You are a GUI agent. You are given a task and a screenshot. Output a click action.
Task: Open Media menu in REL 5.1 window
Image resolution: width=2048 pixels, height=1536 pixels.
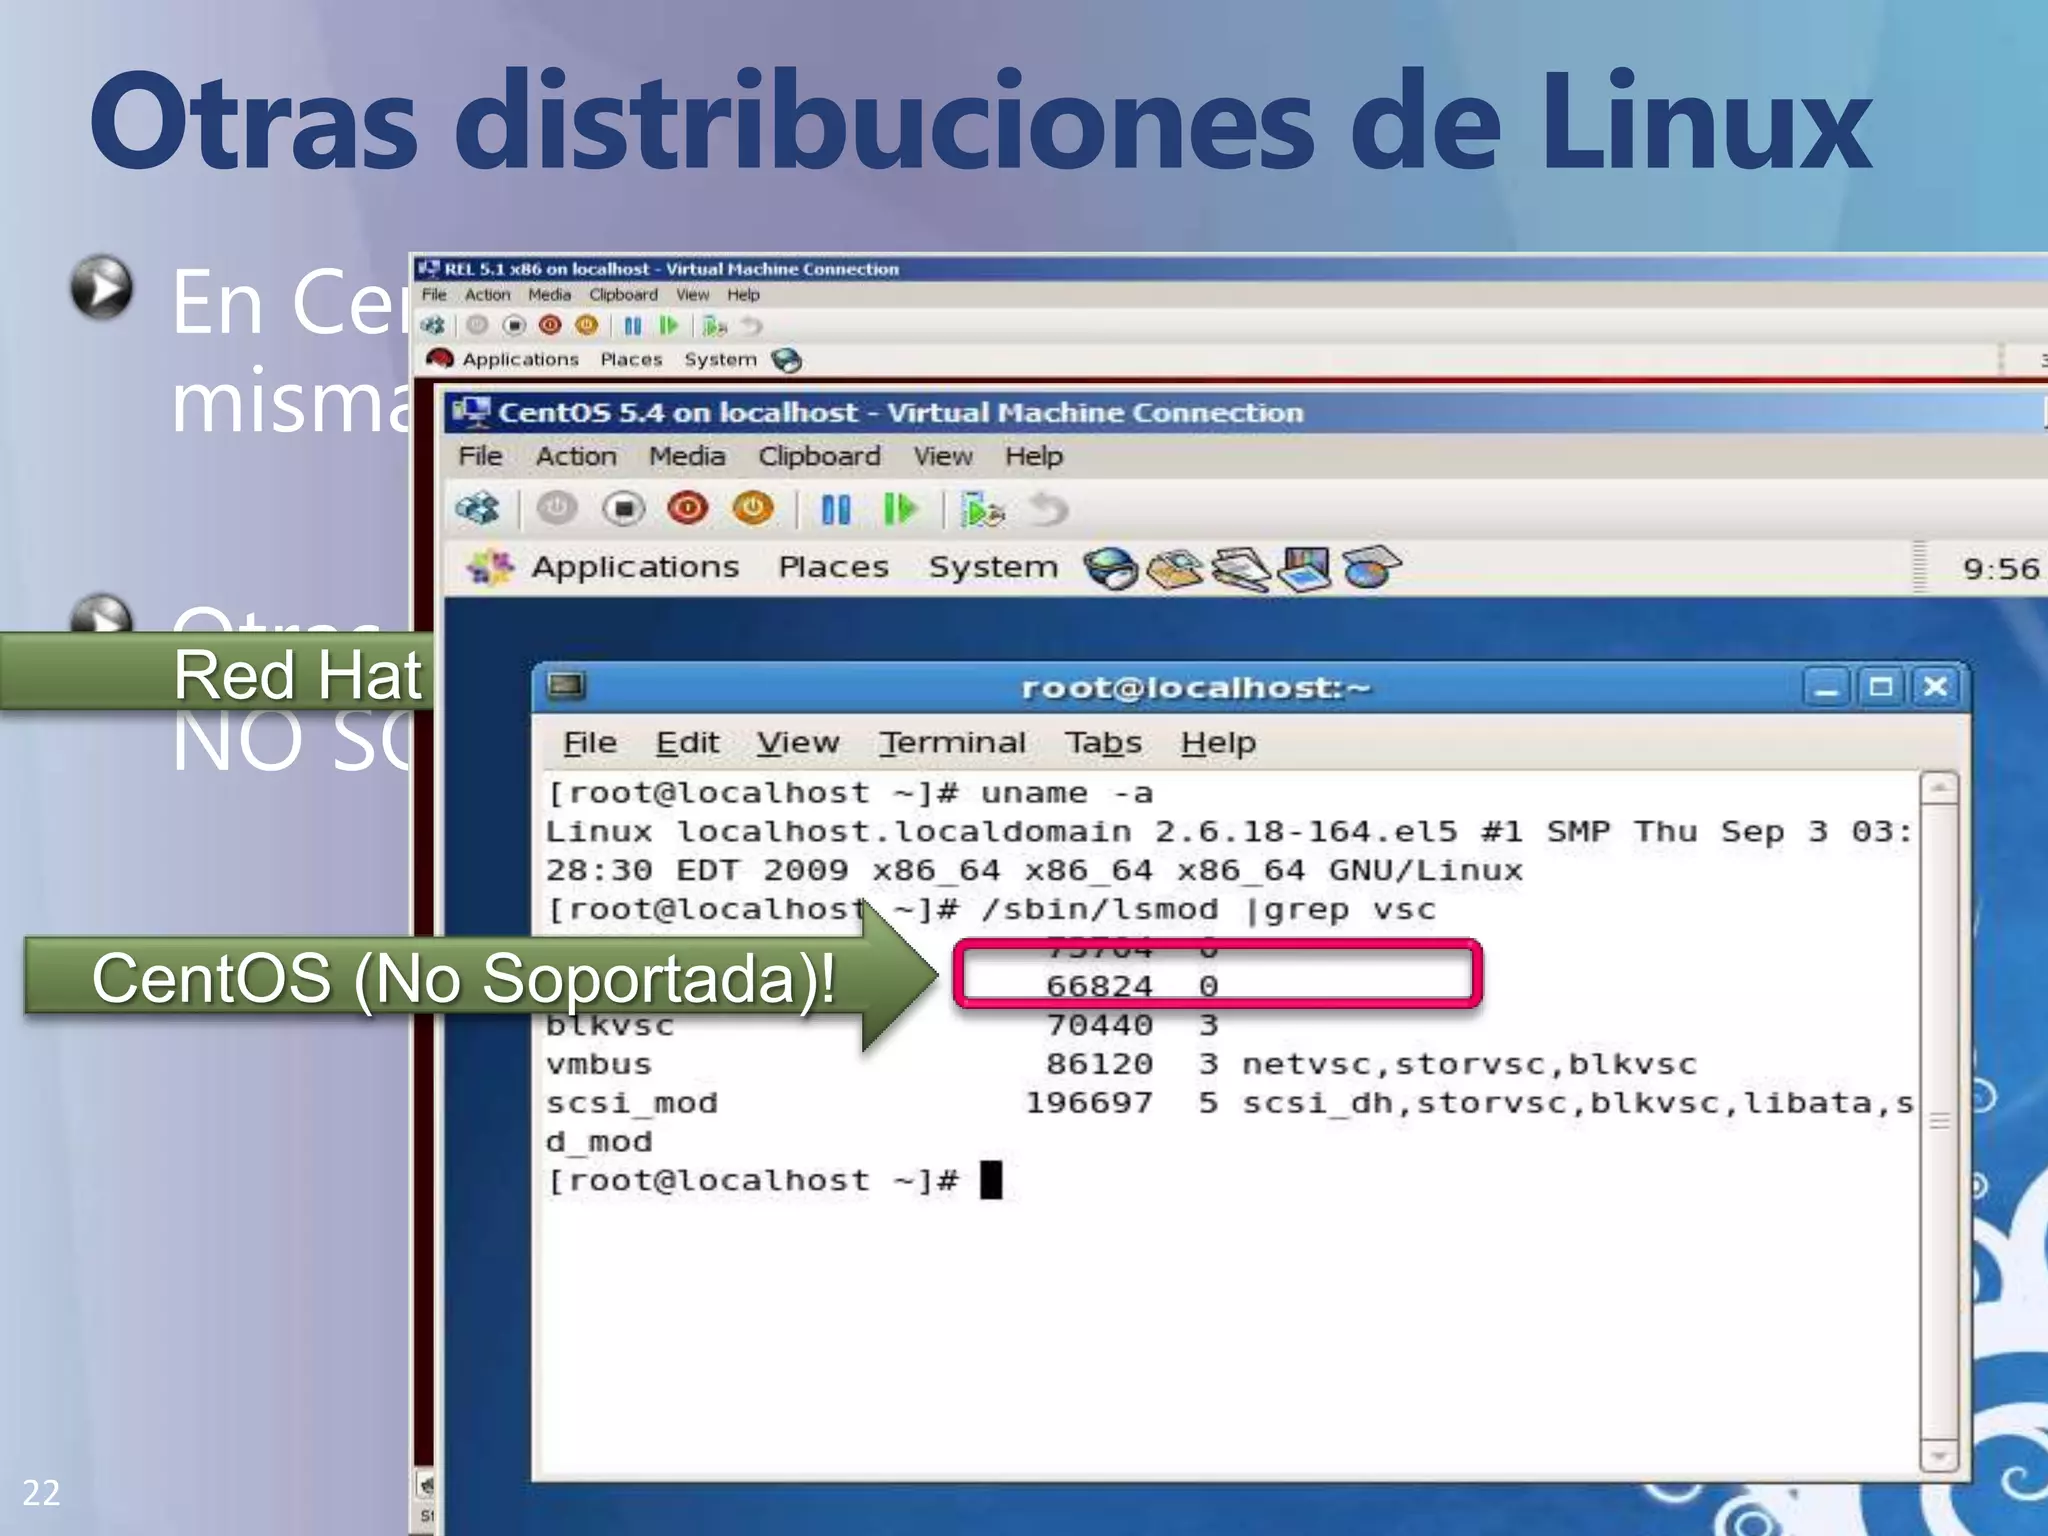point(549,295)
